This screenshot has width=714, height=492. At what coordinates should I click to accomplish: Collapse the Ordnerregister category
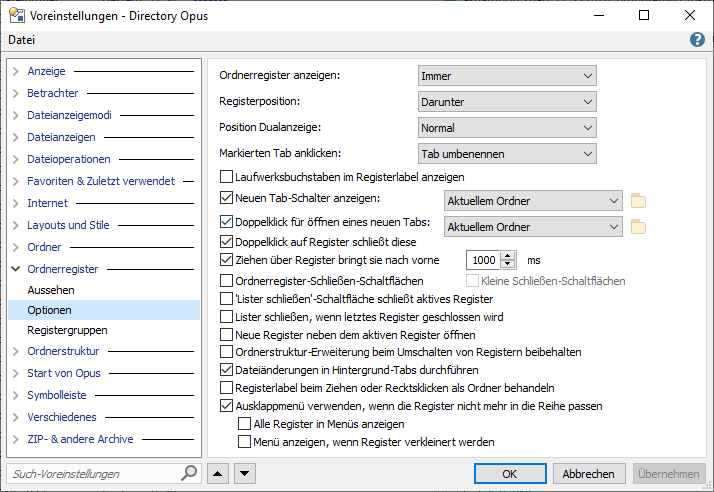[16, 269]
